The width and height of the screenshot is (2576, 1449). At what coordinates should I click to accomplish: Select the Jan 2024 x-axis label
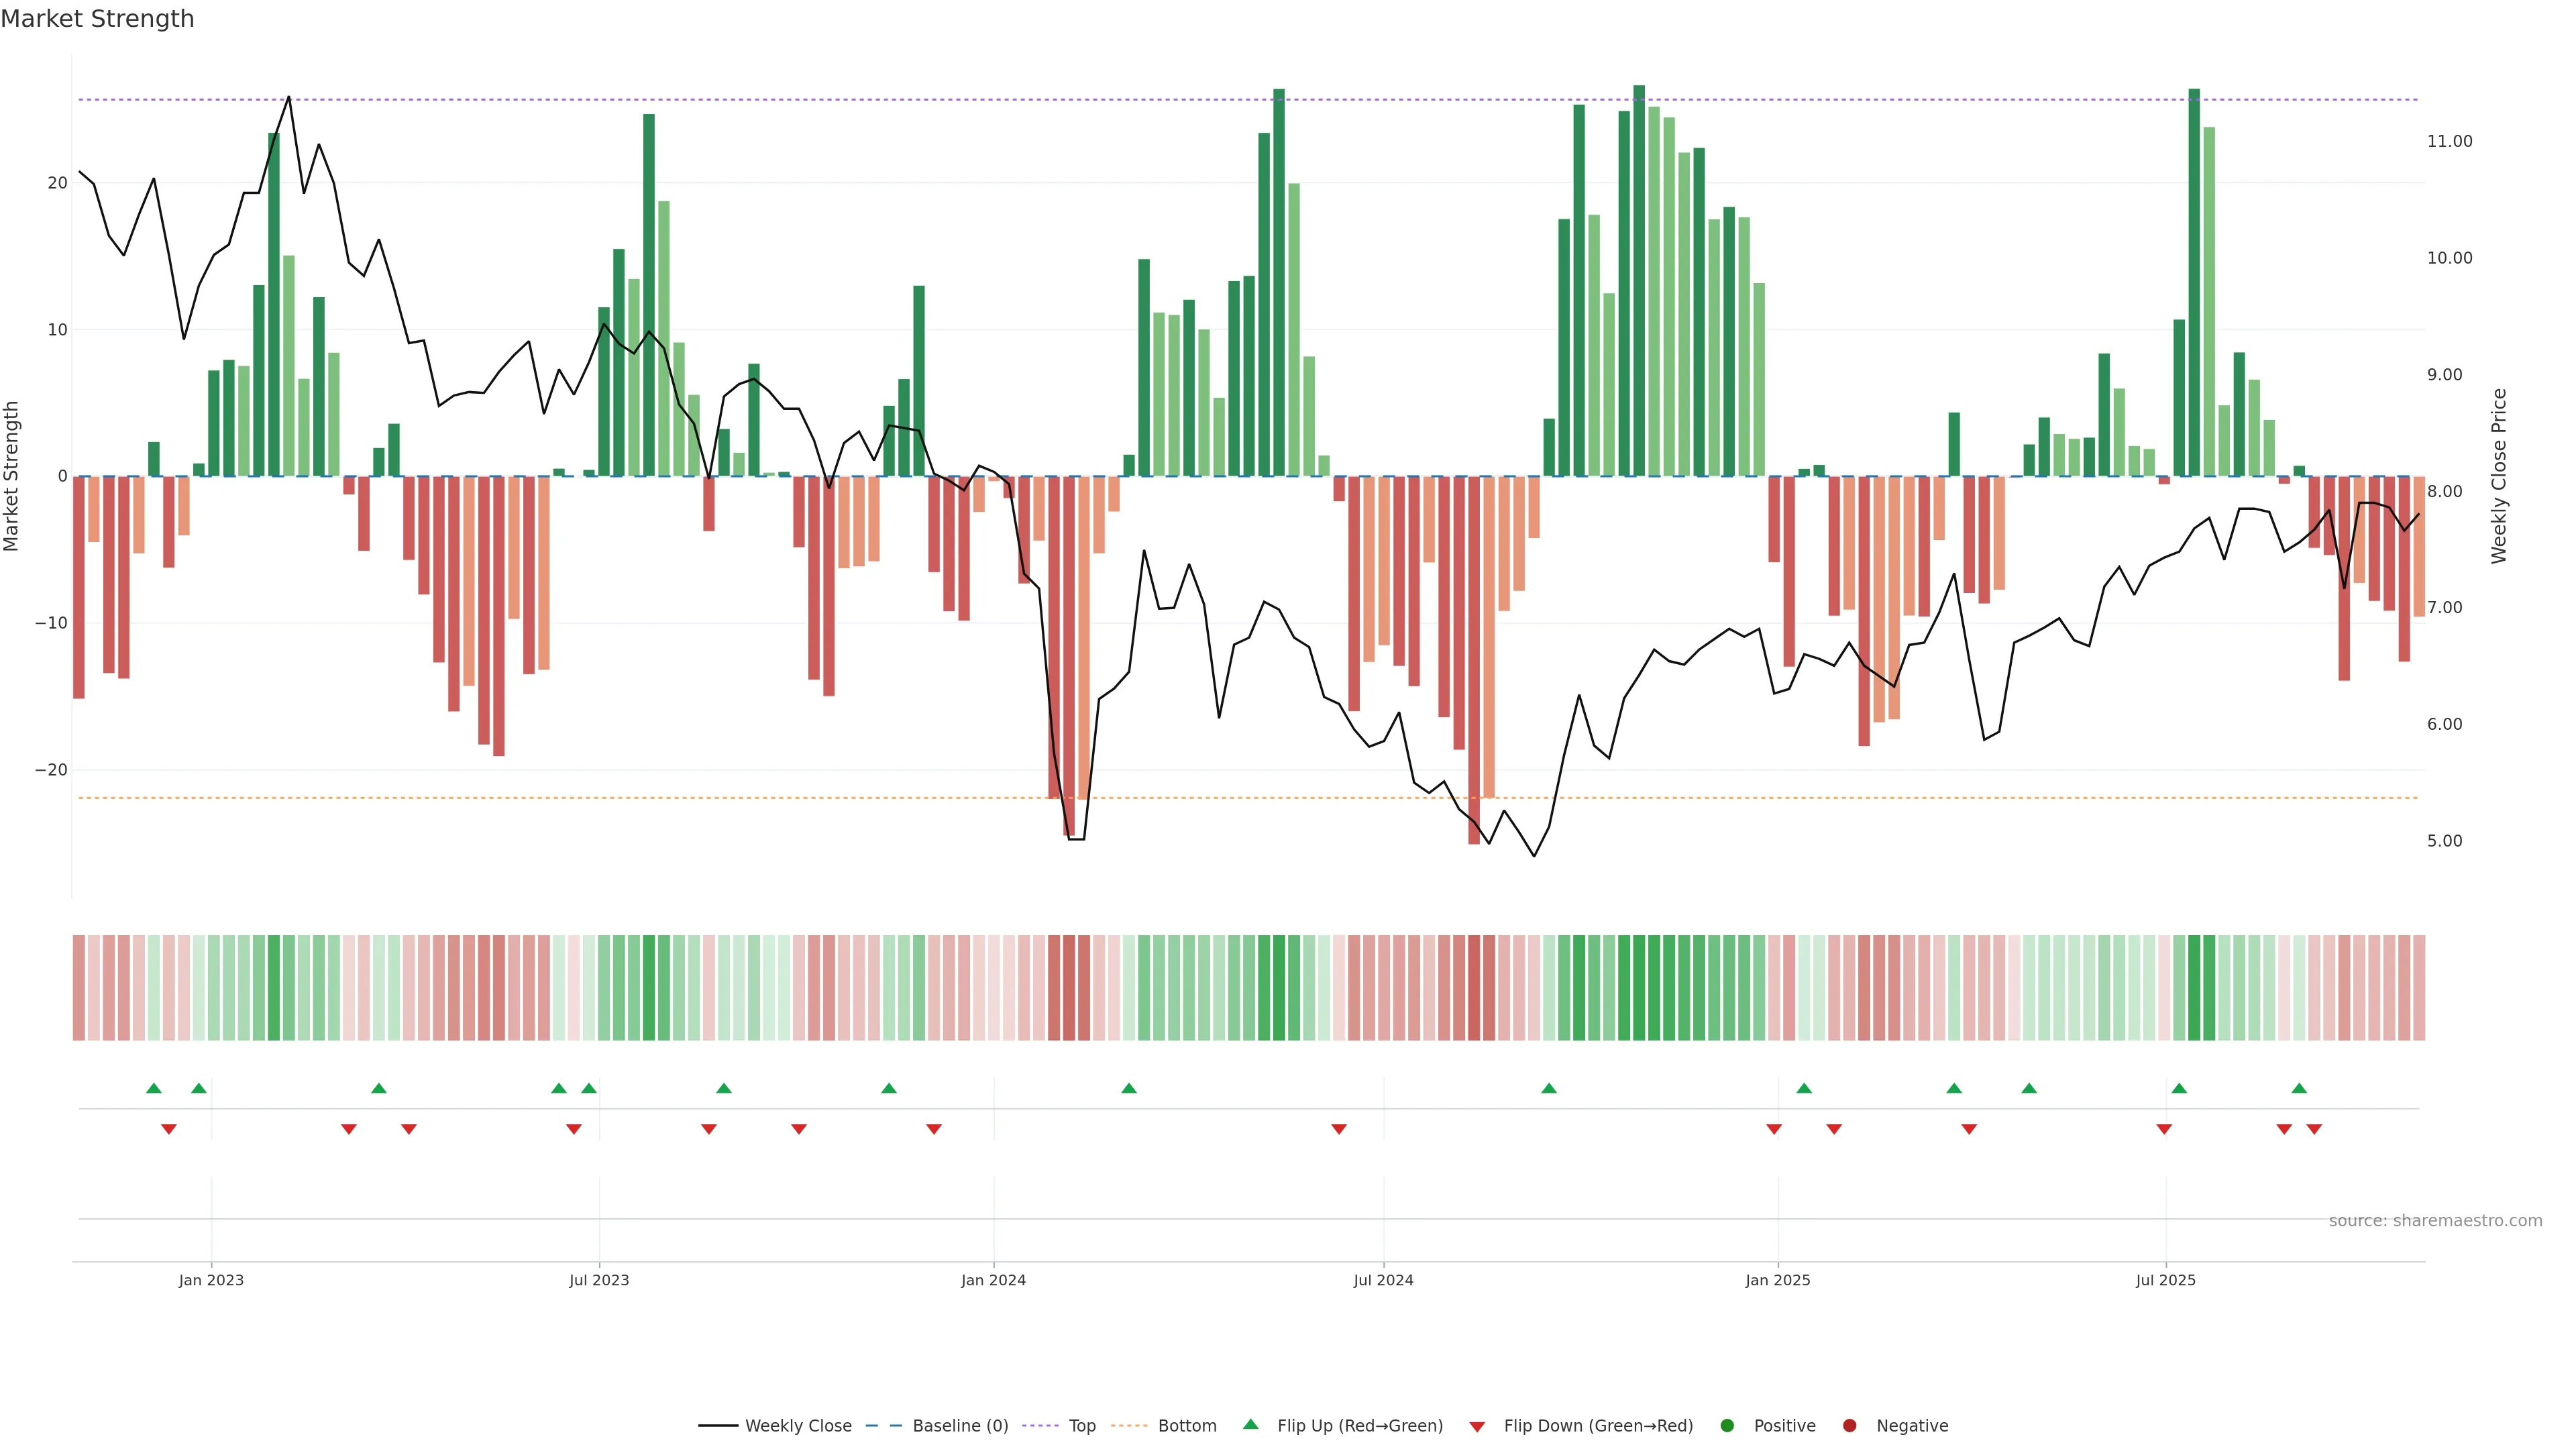(x=993, y=1280)
